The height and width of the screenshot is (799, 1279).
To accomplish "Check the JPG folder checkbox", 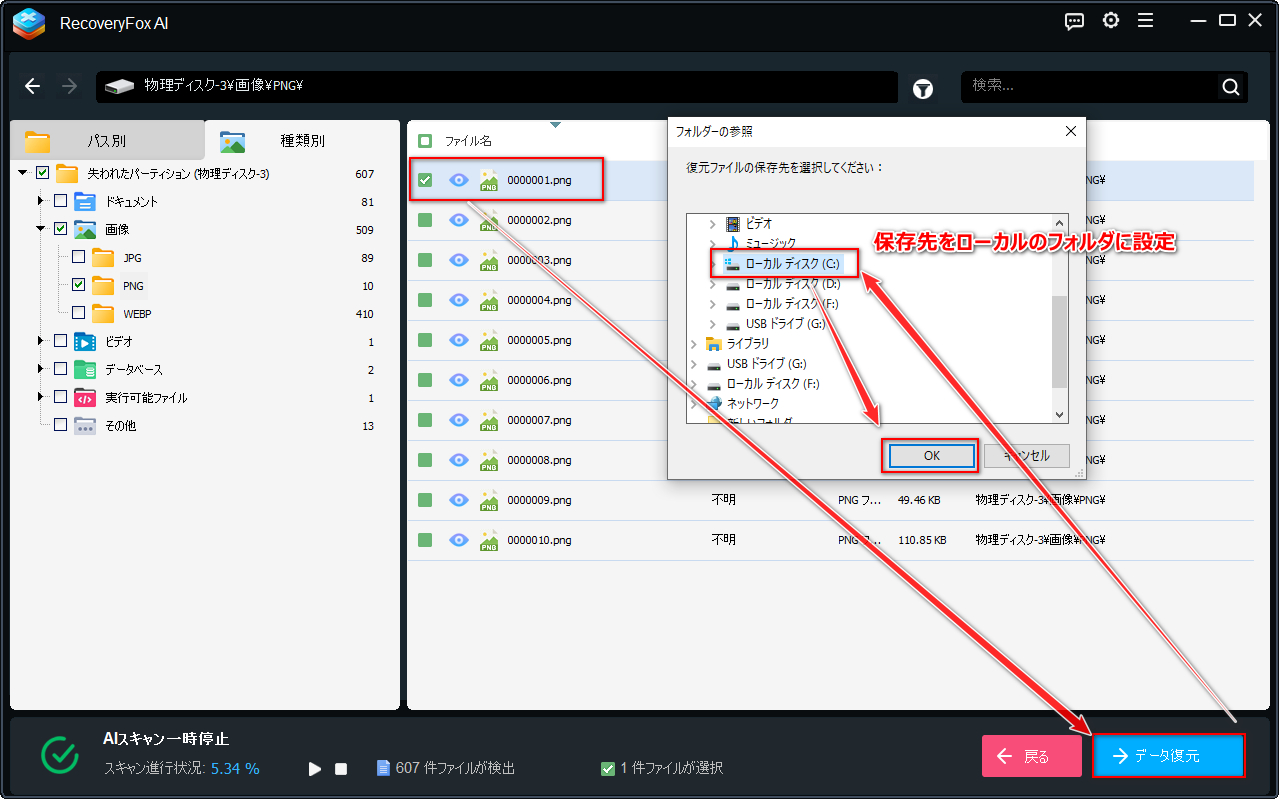I will point(78,257).
